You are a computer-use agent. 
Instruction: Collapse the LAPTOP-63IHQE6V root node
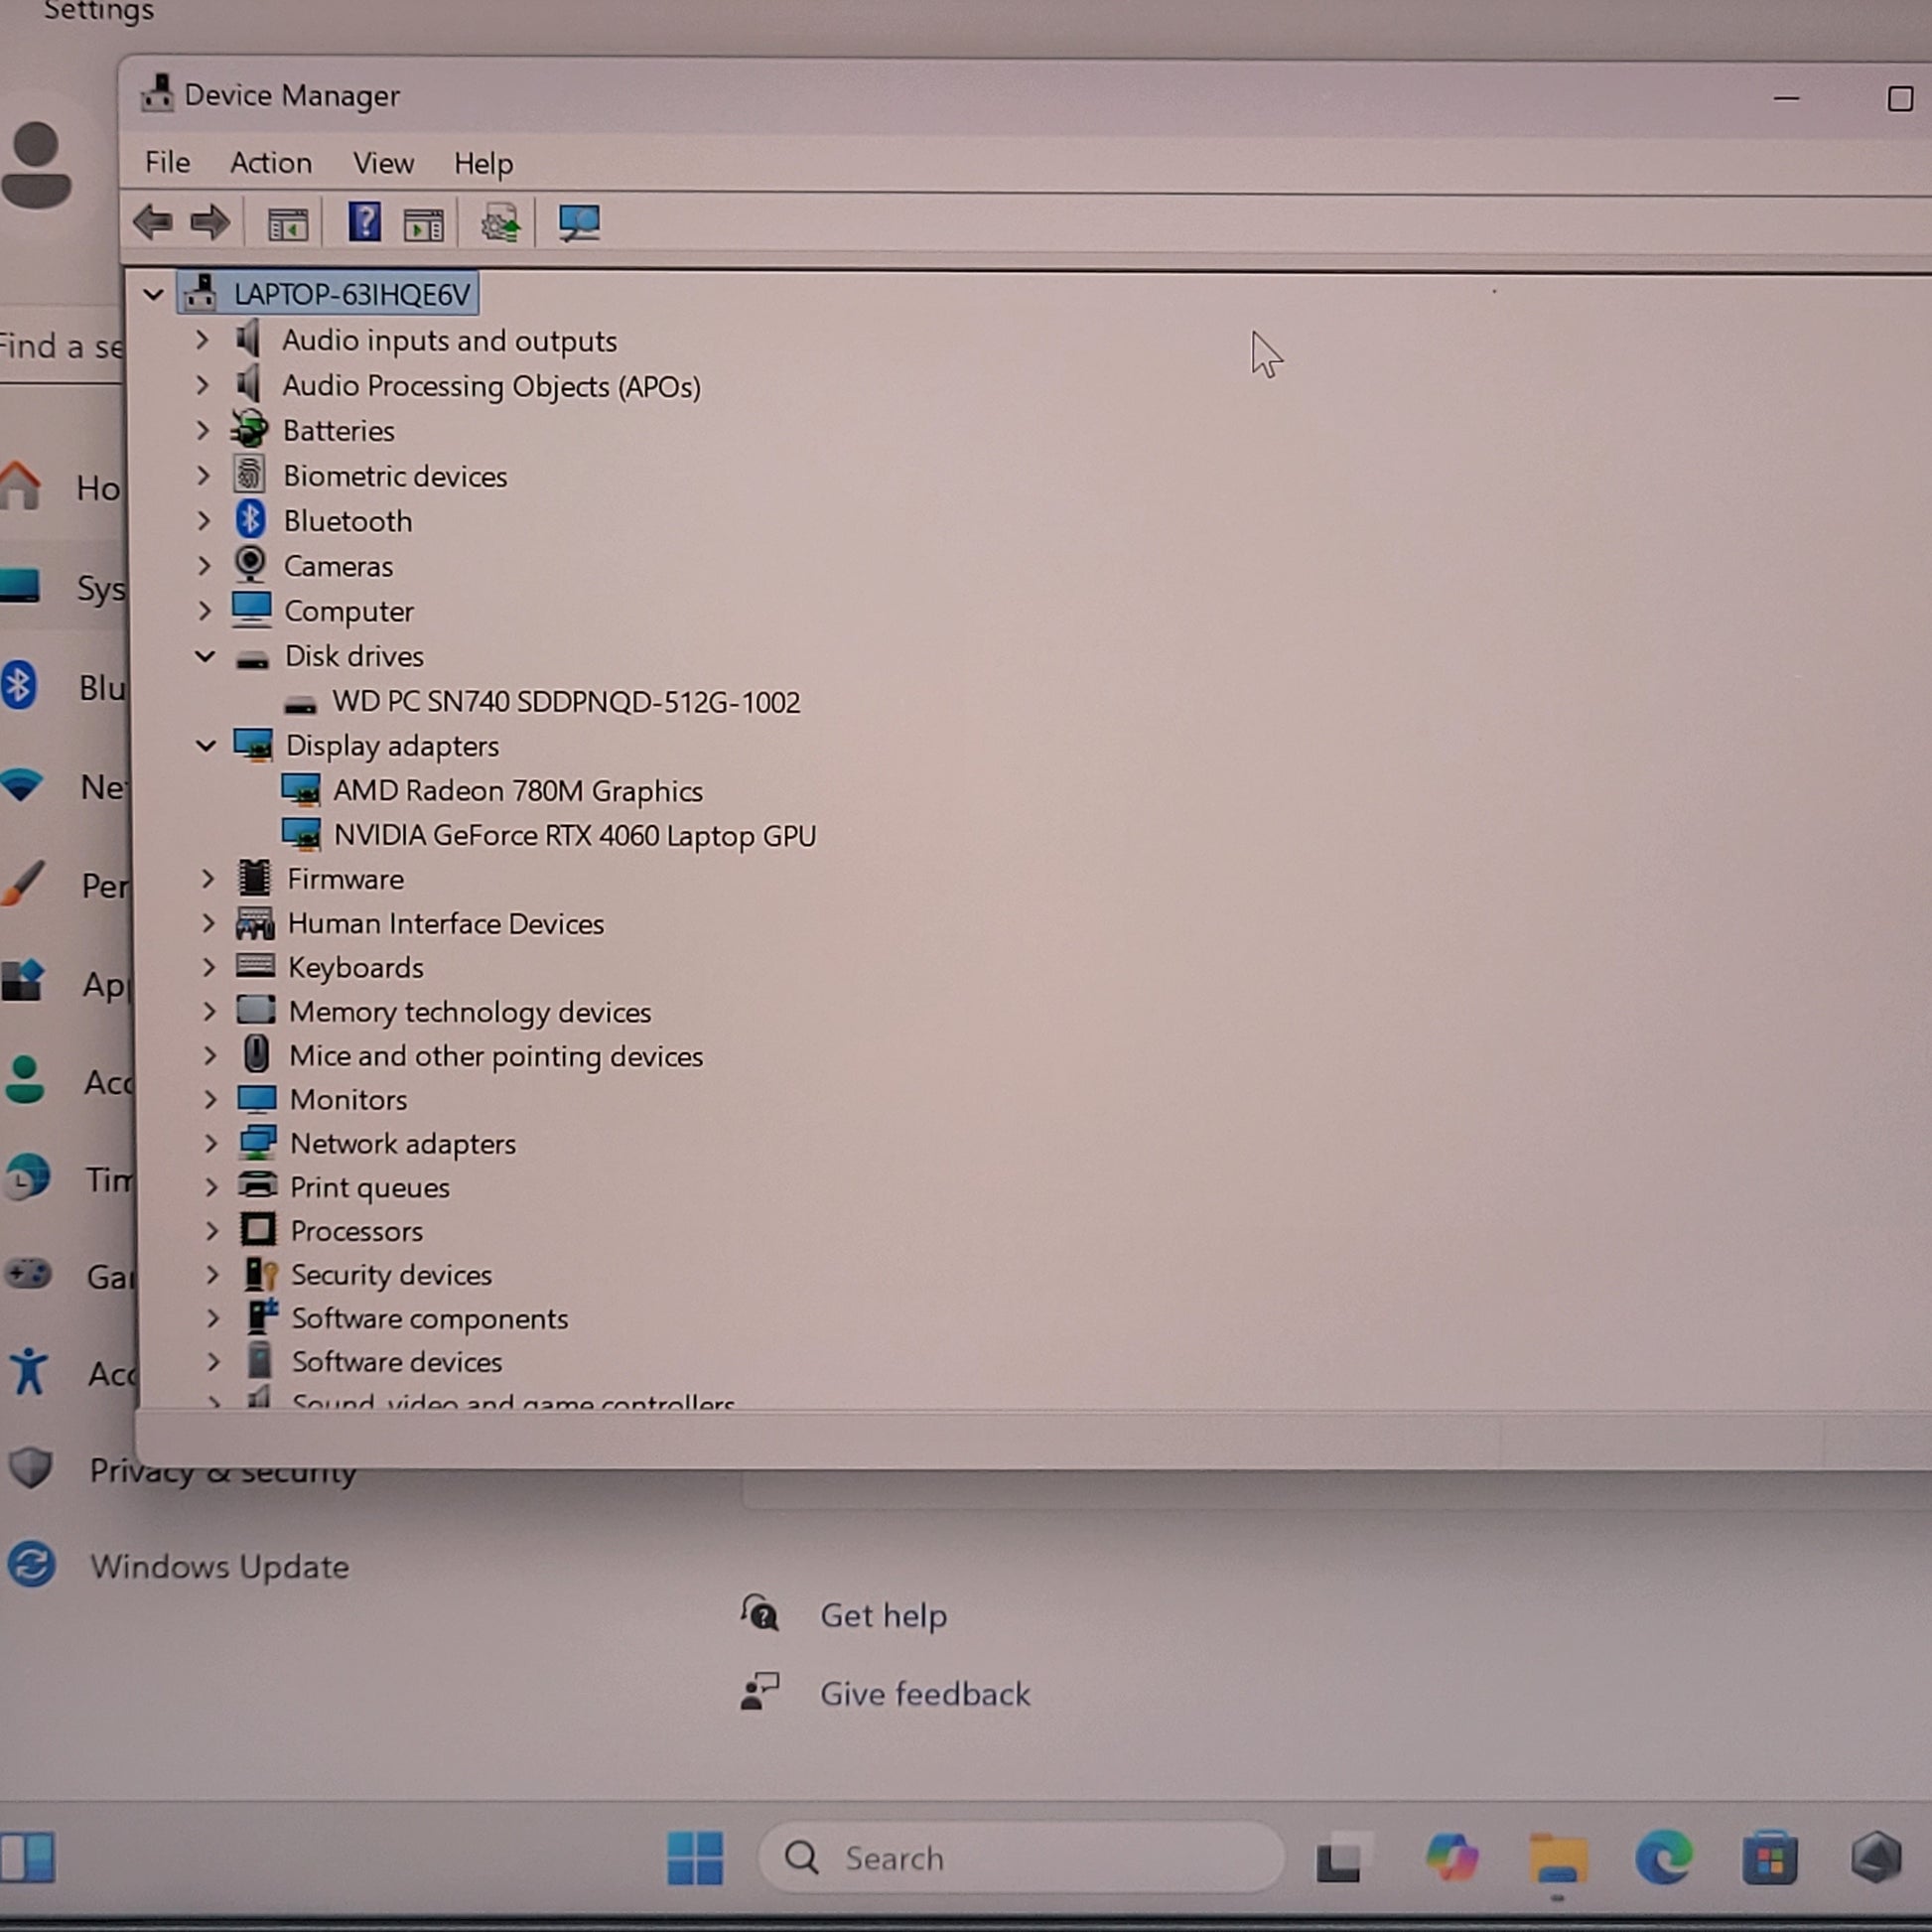click(x=153, y=295)
